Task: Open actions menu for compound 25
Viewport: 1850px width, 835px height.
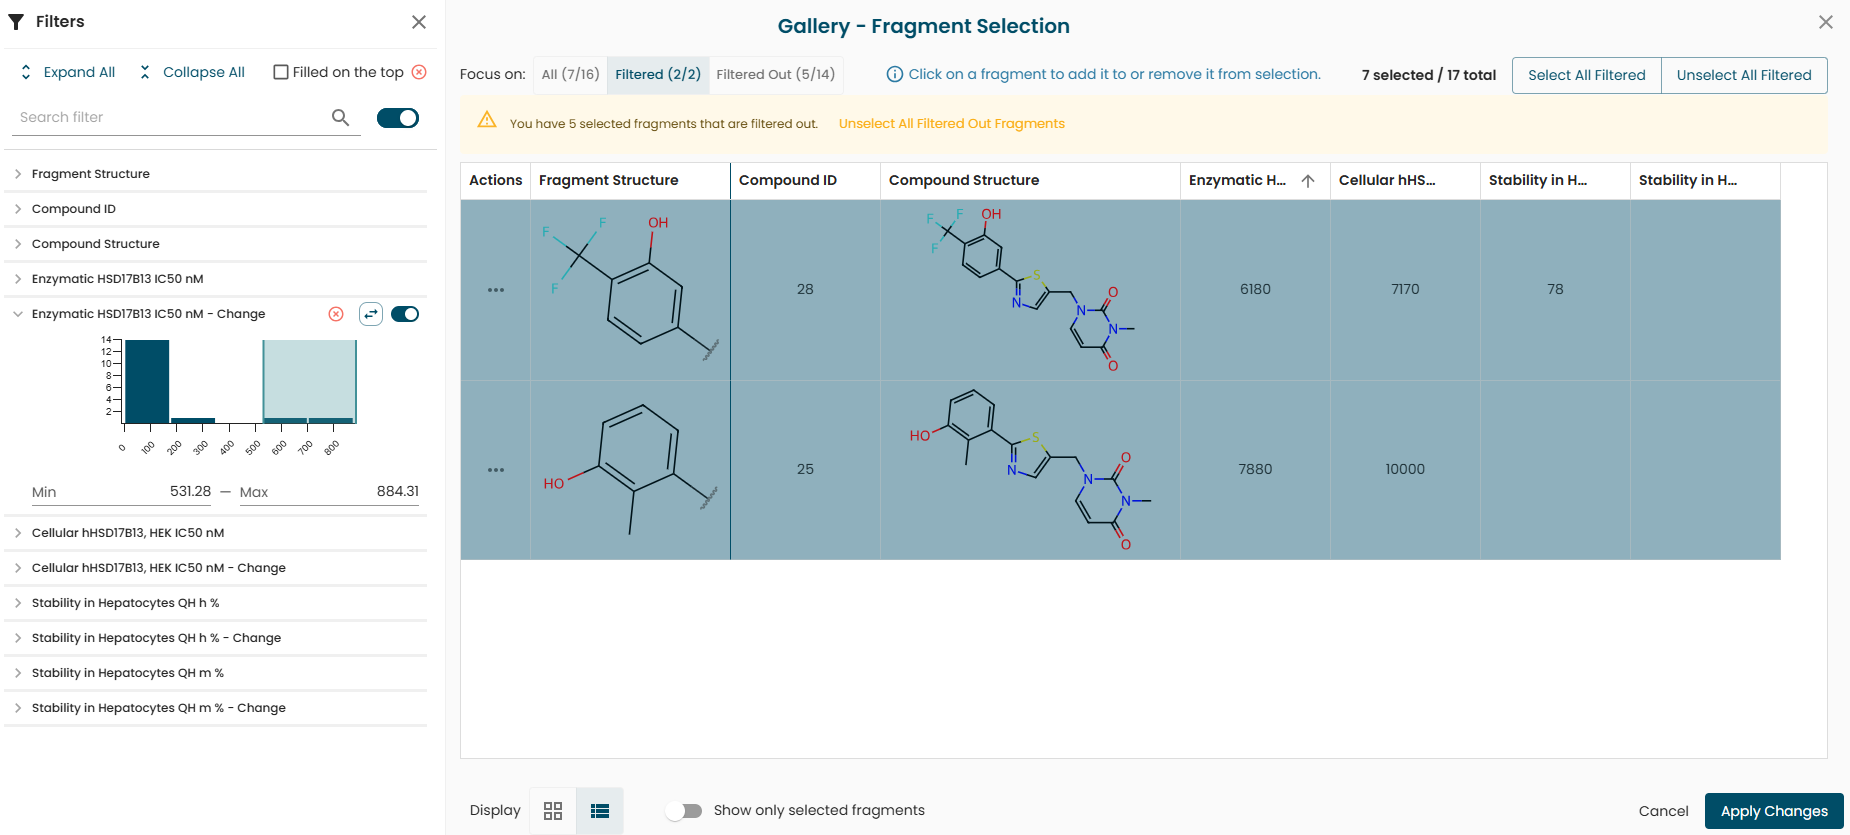Action: point(496,470)
